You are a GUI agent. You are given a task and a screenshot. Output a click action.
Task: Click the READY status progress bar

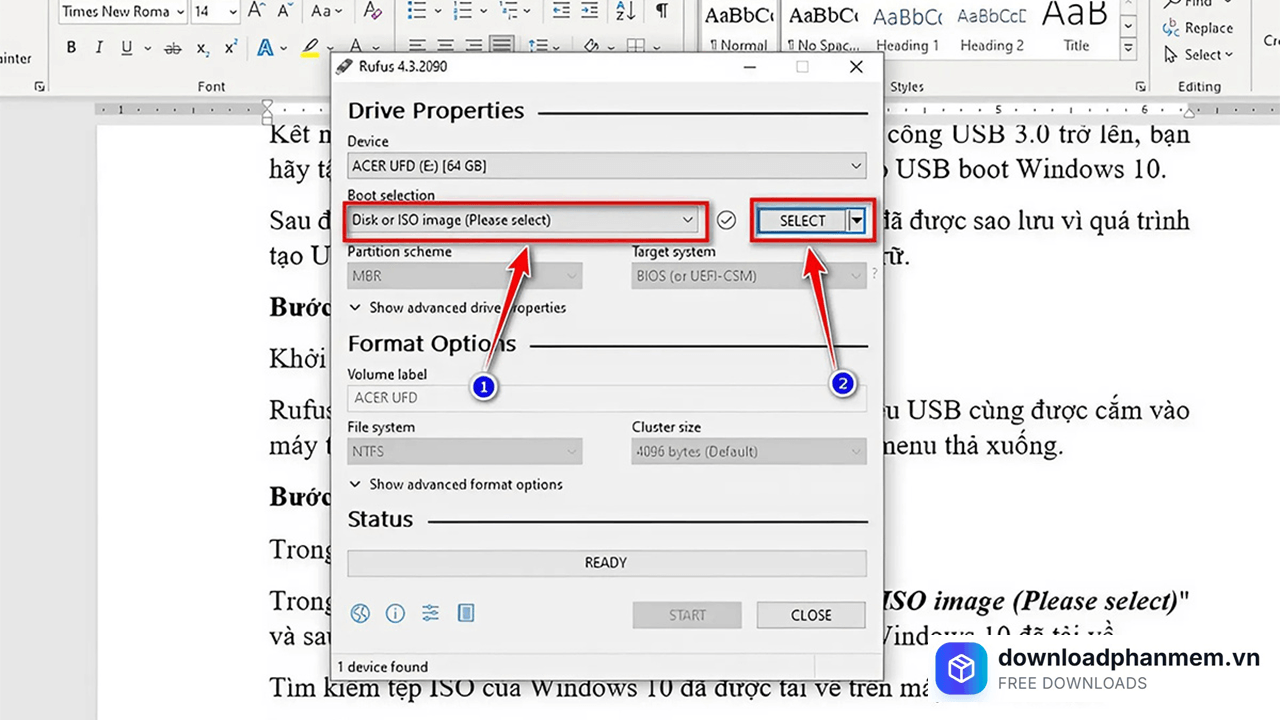click(x=606, y=563)
